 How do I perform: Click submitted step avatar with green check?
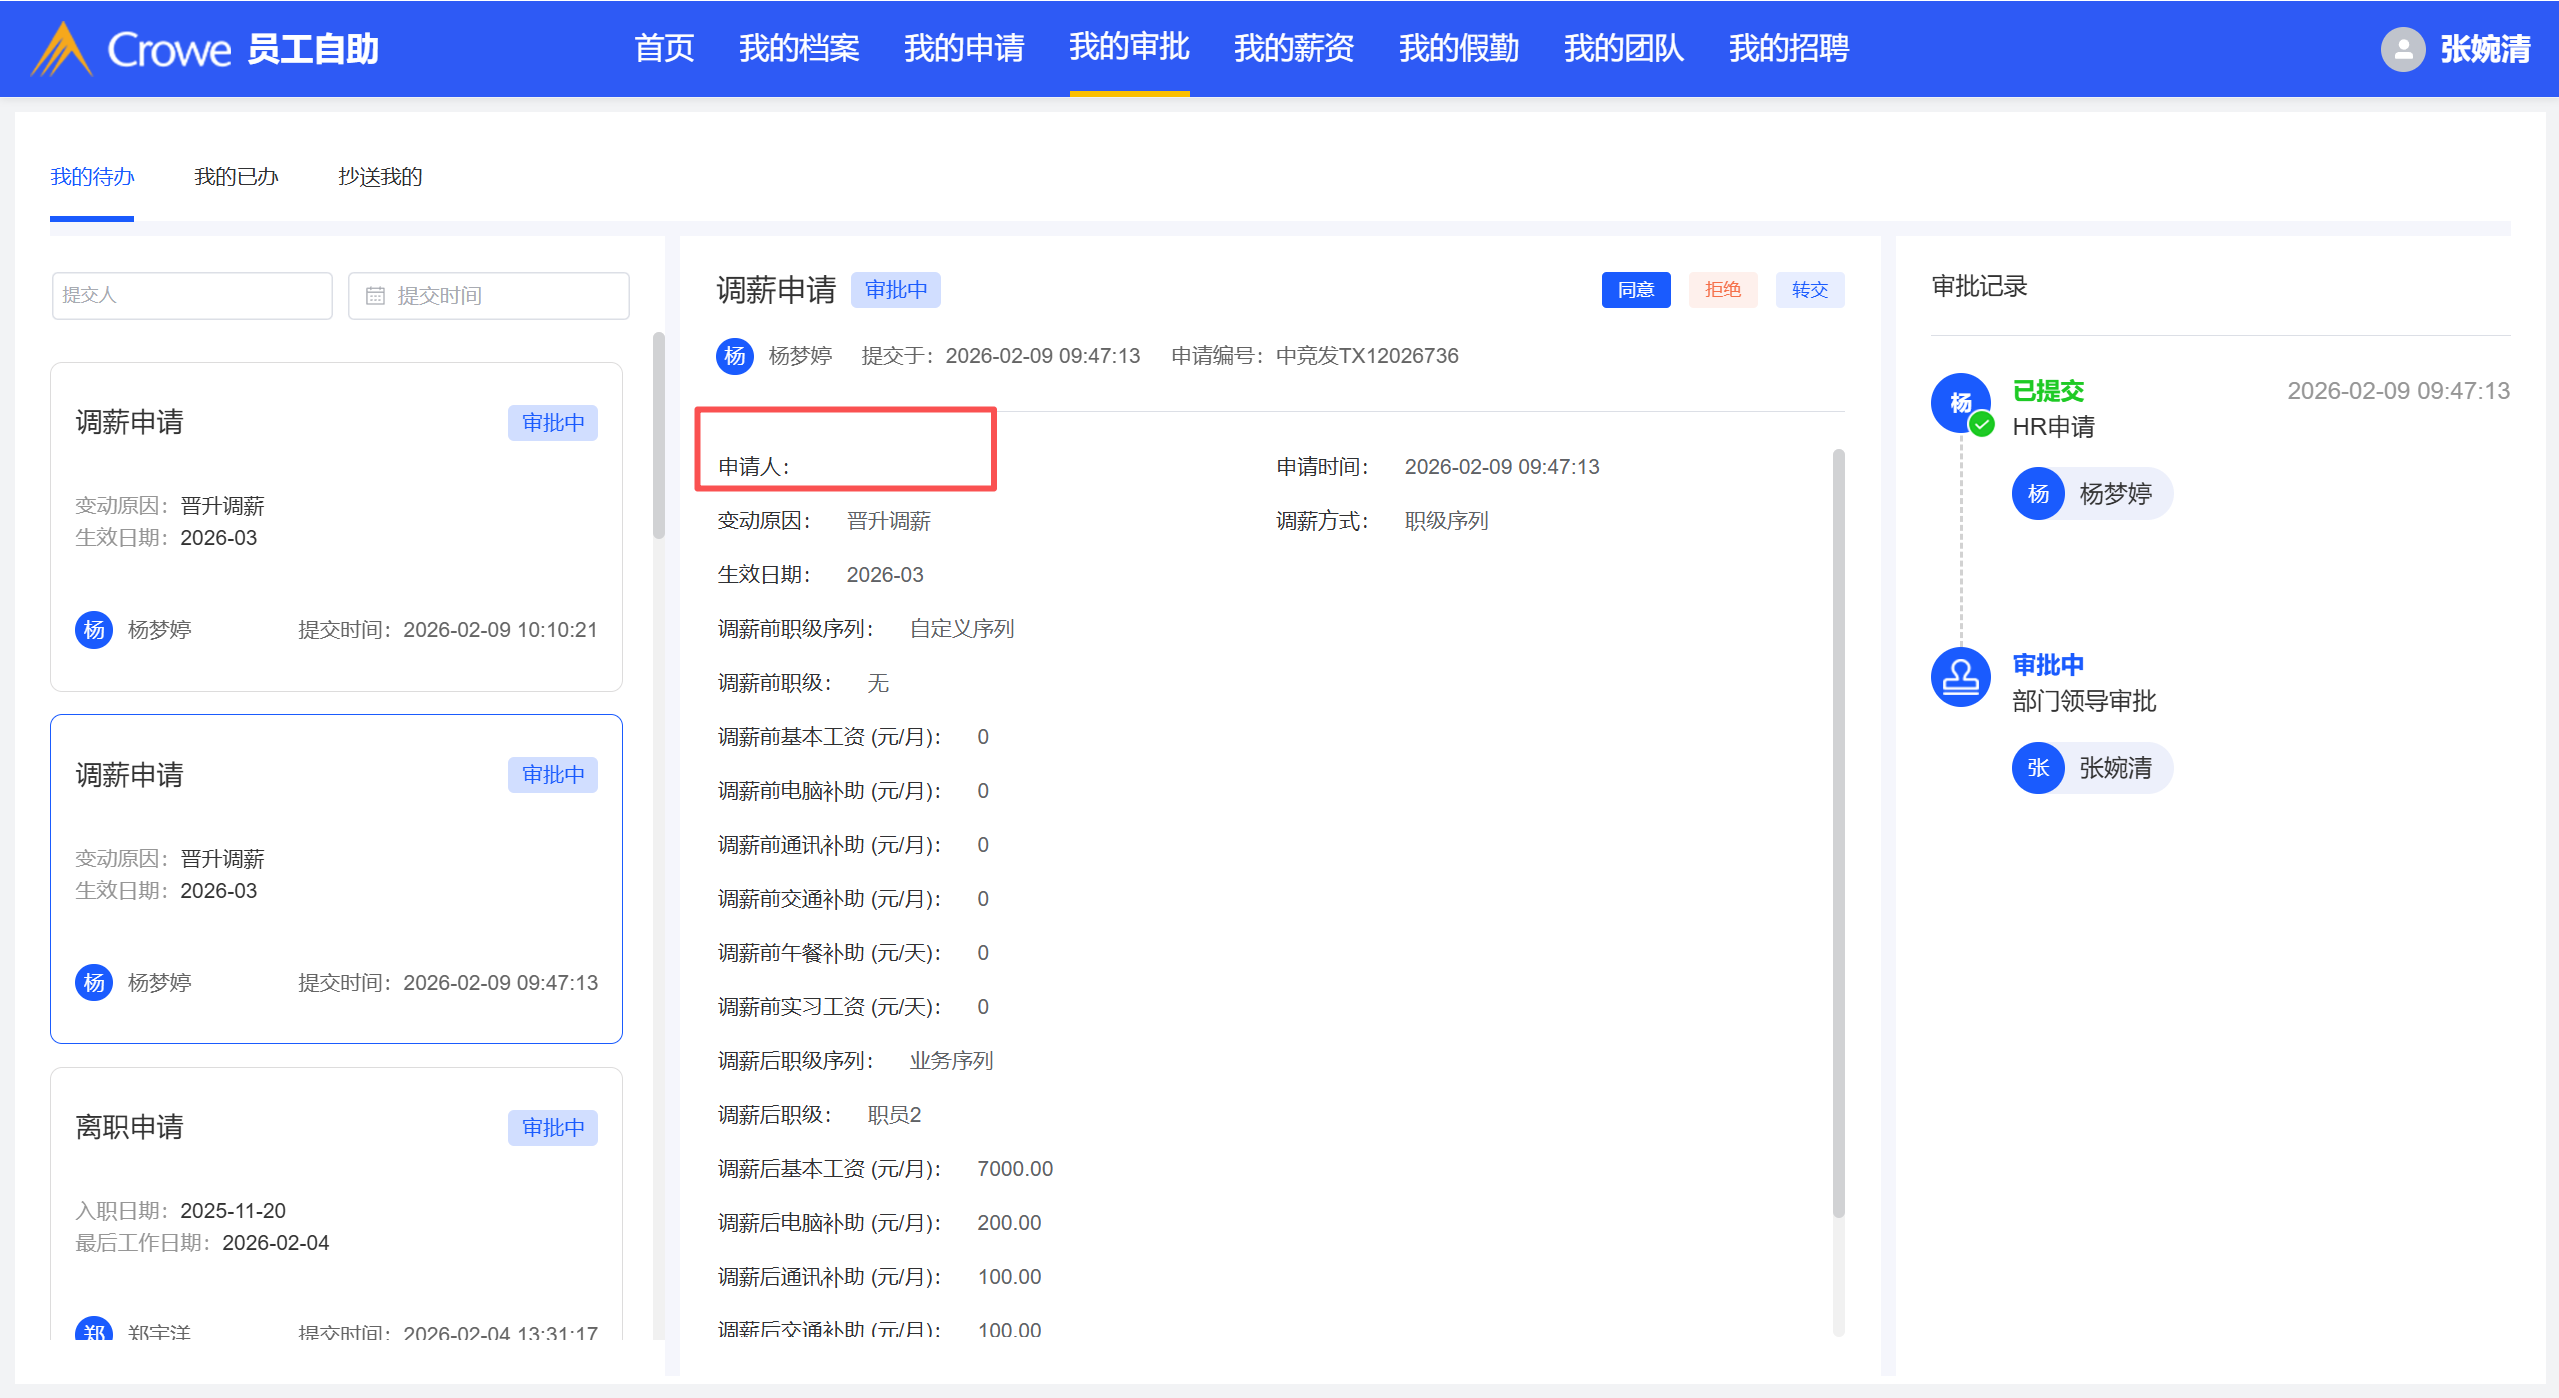1960,403
